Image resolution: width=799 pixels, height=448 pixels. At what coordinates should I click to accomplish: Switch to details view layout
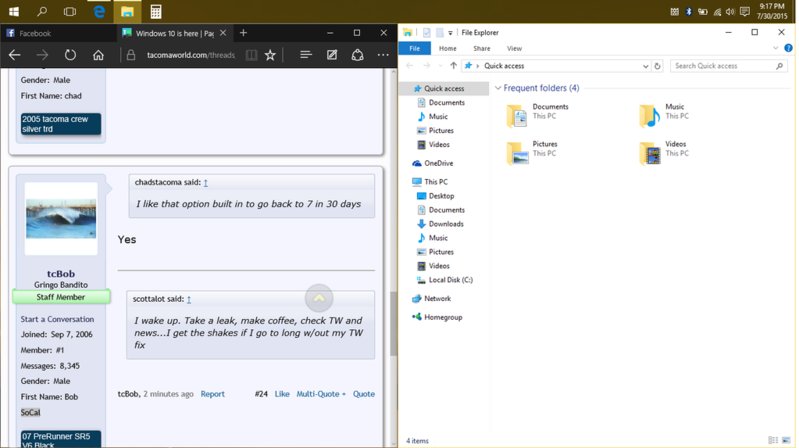[773, 440]
